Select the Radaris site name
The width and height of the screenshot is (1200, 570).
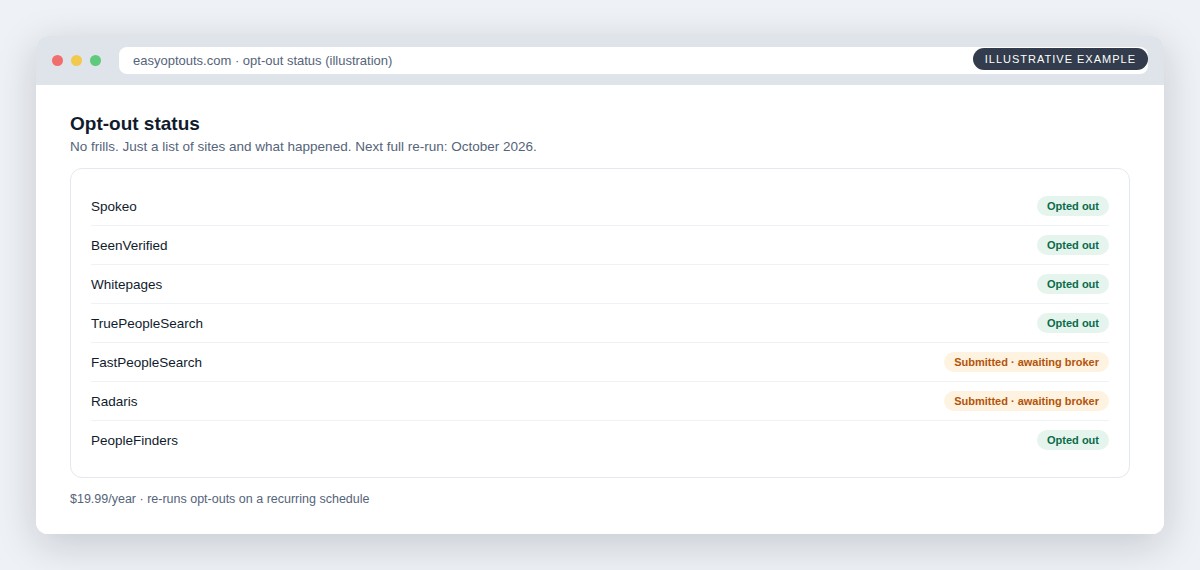(x=114, y=402)
